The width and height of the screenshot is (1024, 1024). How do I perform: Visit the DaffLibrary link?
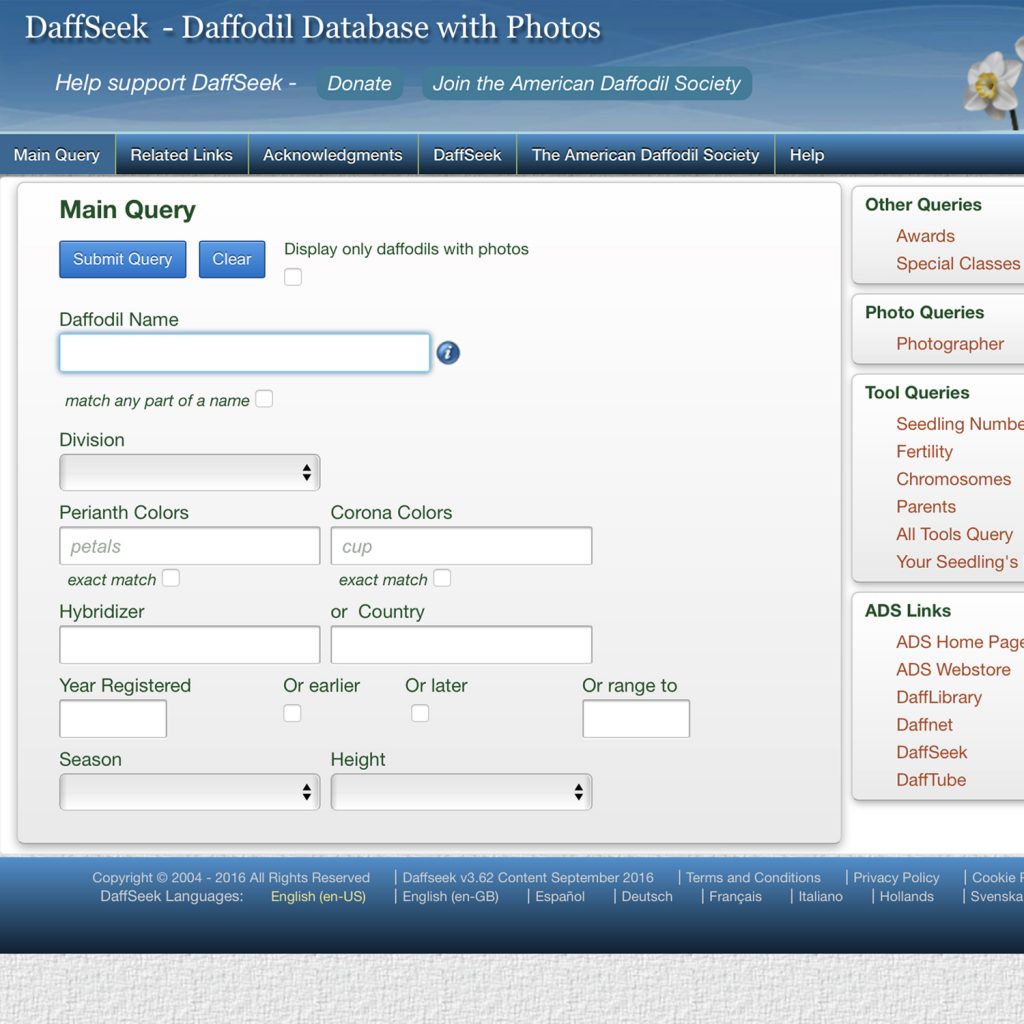click(938, 697)
